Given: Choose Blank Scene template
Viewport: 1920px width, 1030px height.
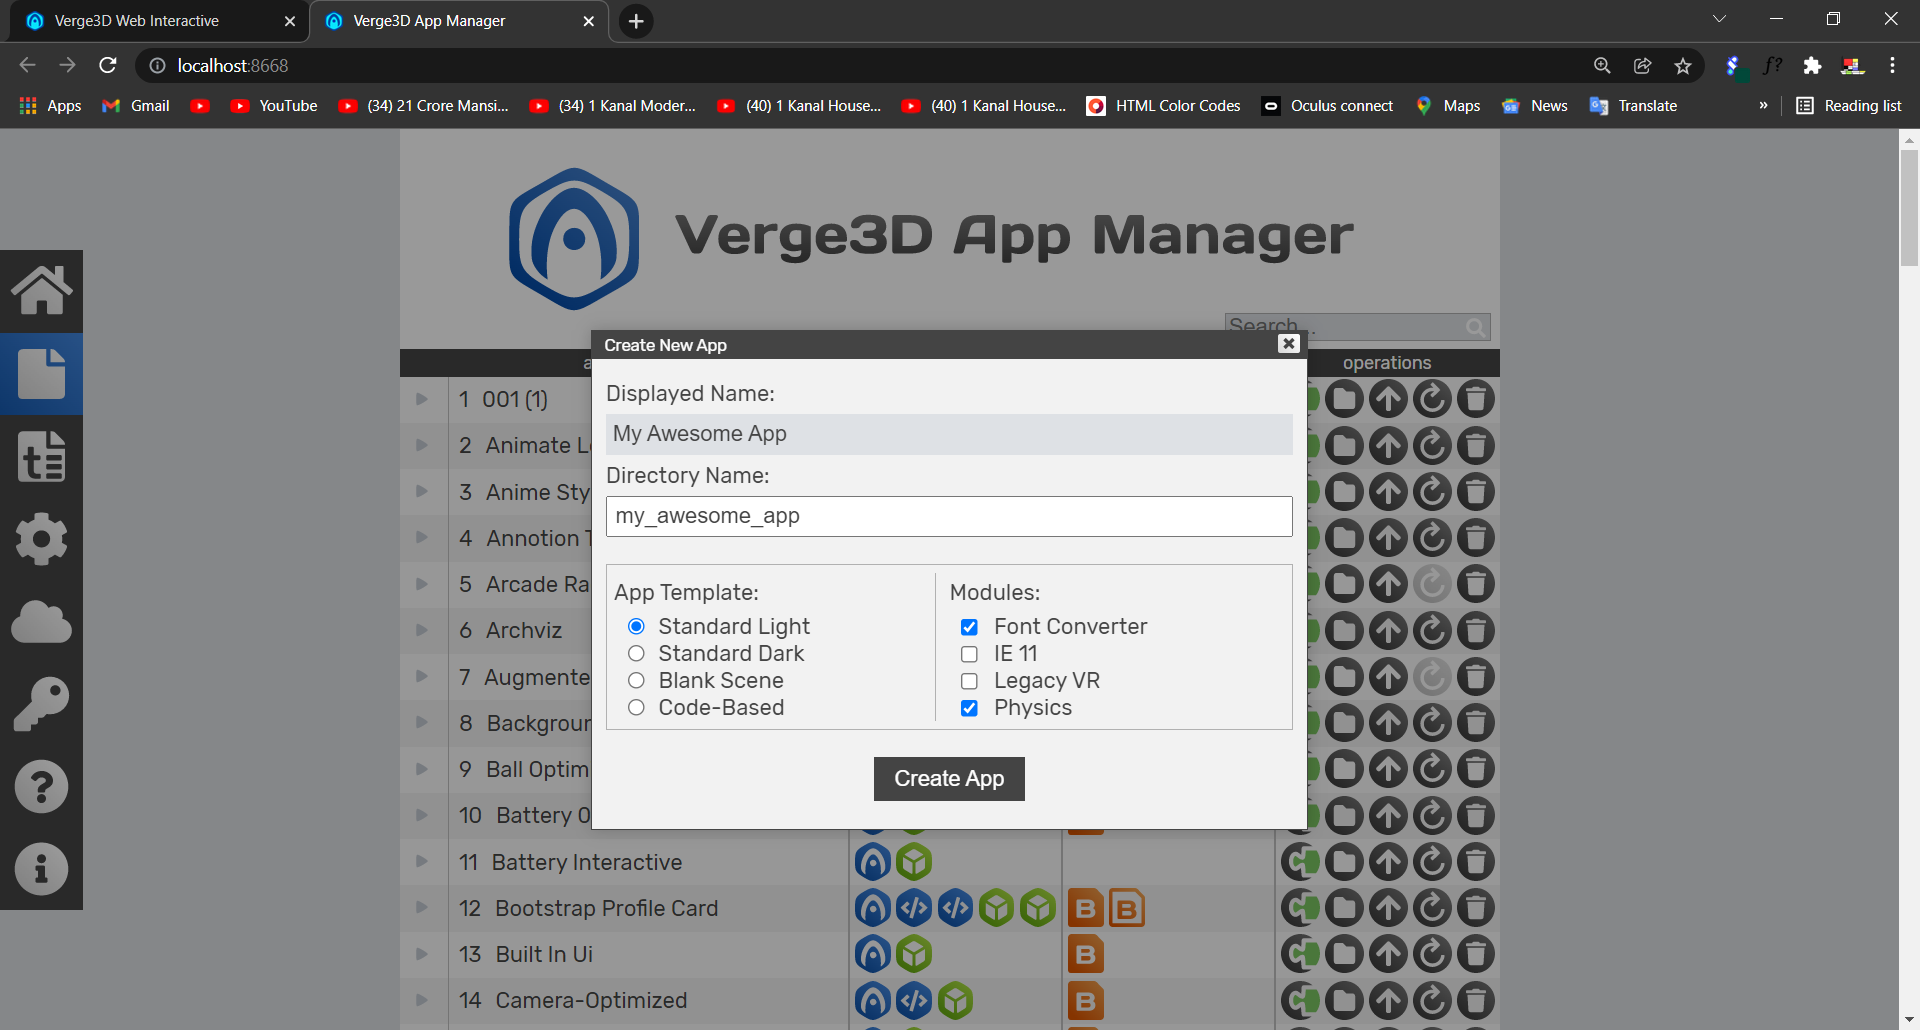Looking at the screenshot, I should tap(636, 680).
